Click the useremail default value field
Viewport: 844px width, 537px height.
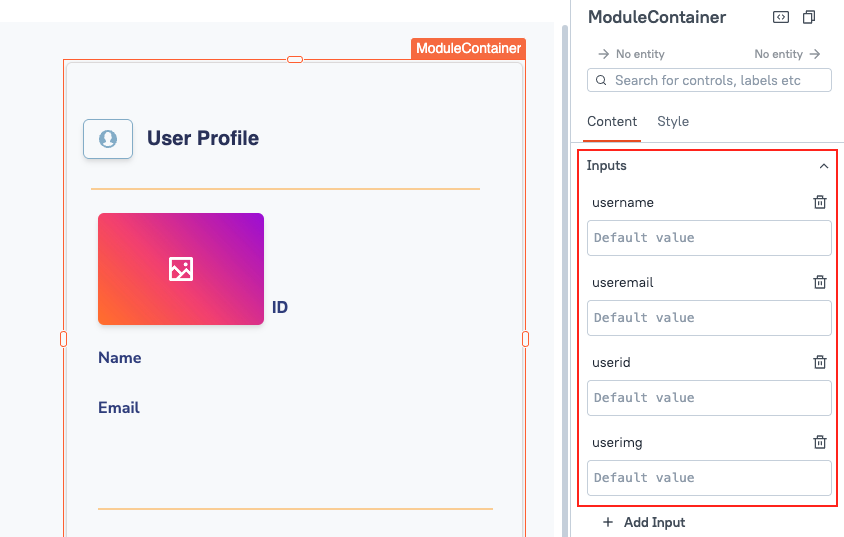(709, 318)
